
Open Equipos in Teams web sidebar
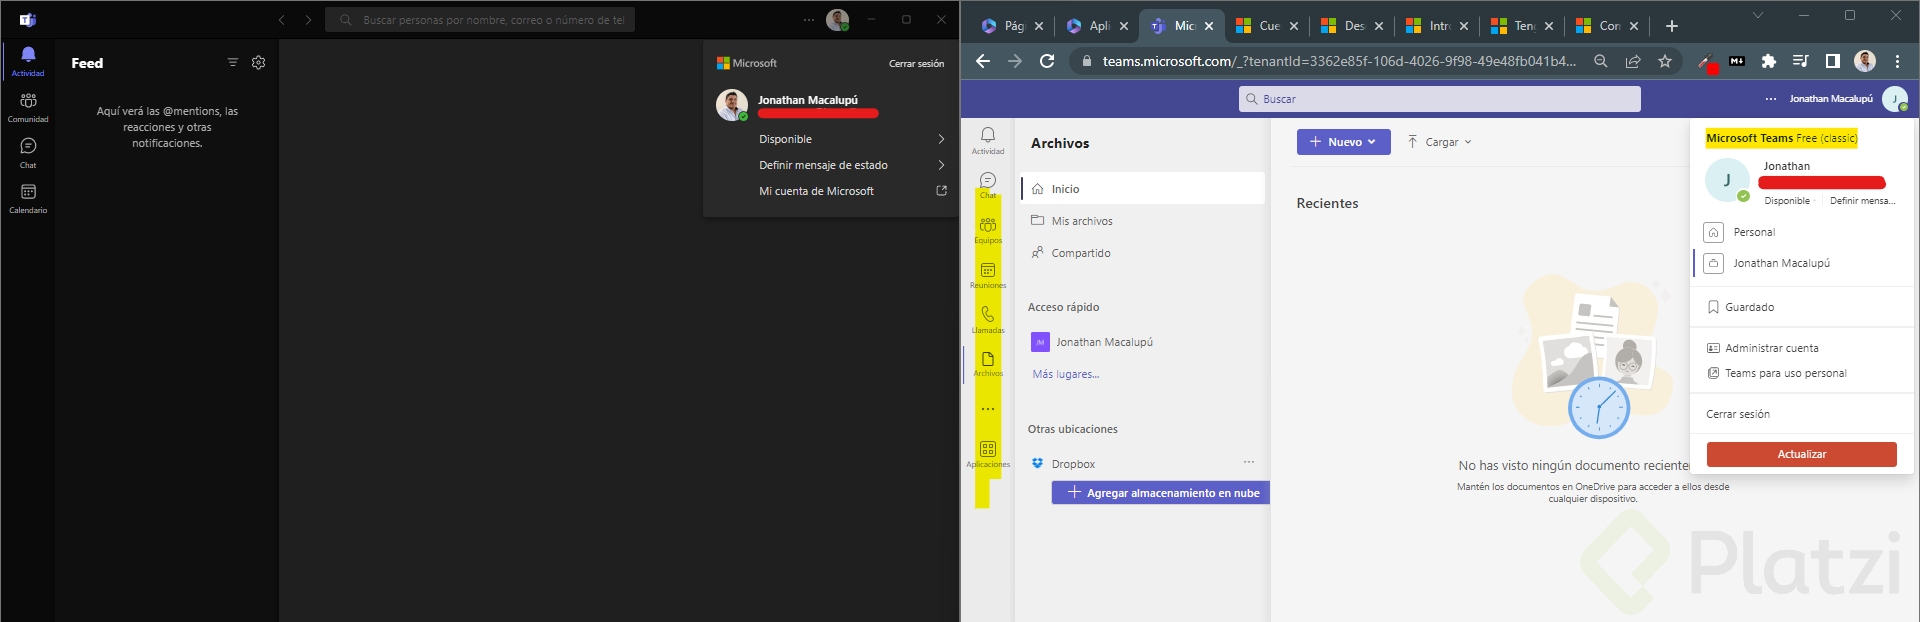point(988,230)
